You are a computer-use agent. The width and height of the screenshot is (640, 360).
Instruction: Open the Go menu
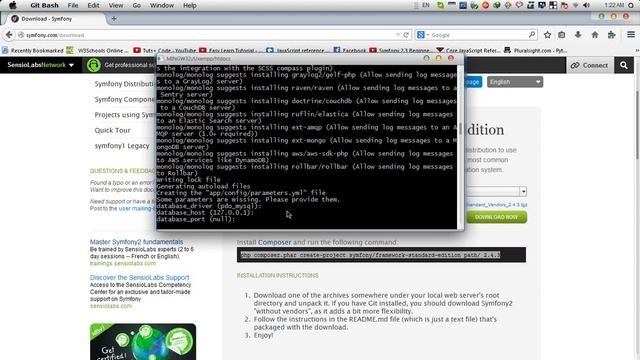[x=136, y=5]
